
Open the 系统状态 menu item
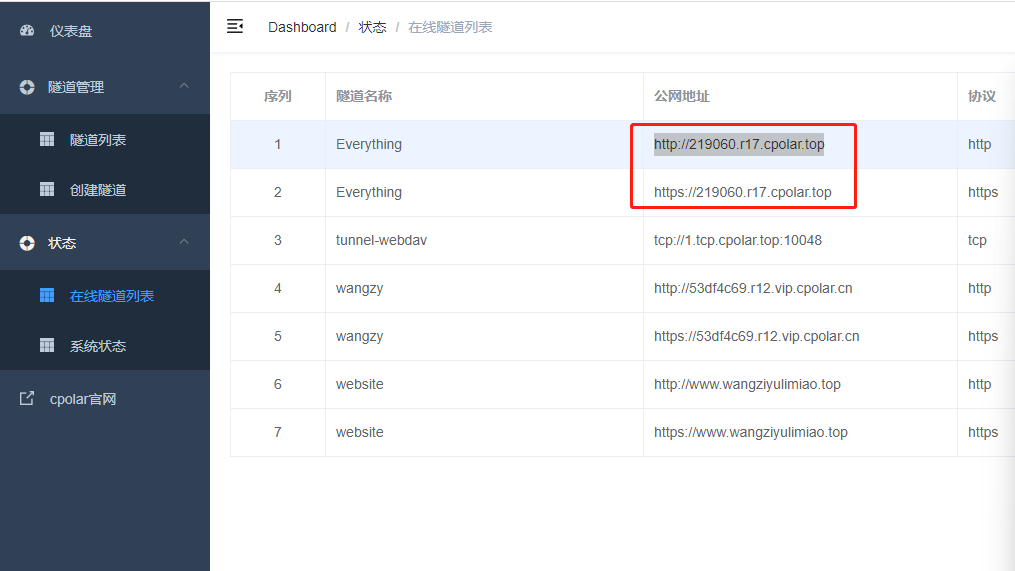tap(105, 346)
